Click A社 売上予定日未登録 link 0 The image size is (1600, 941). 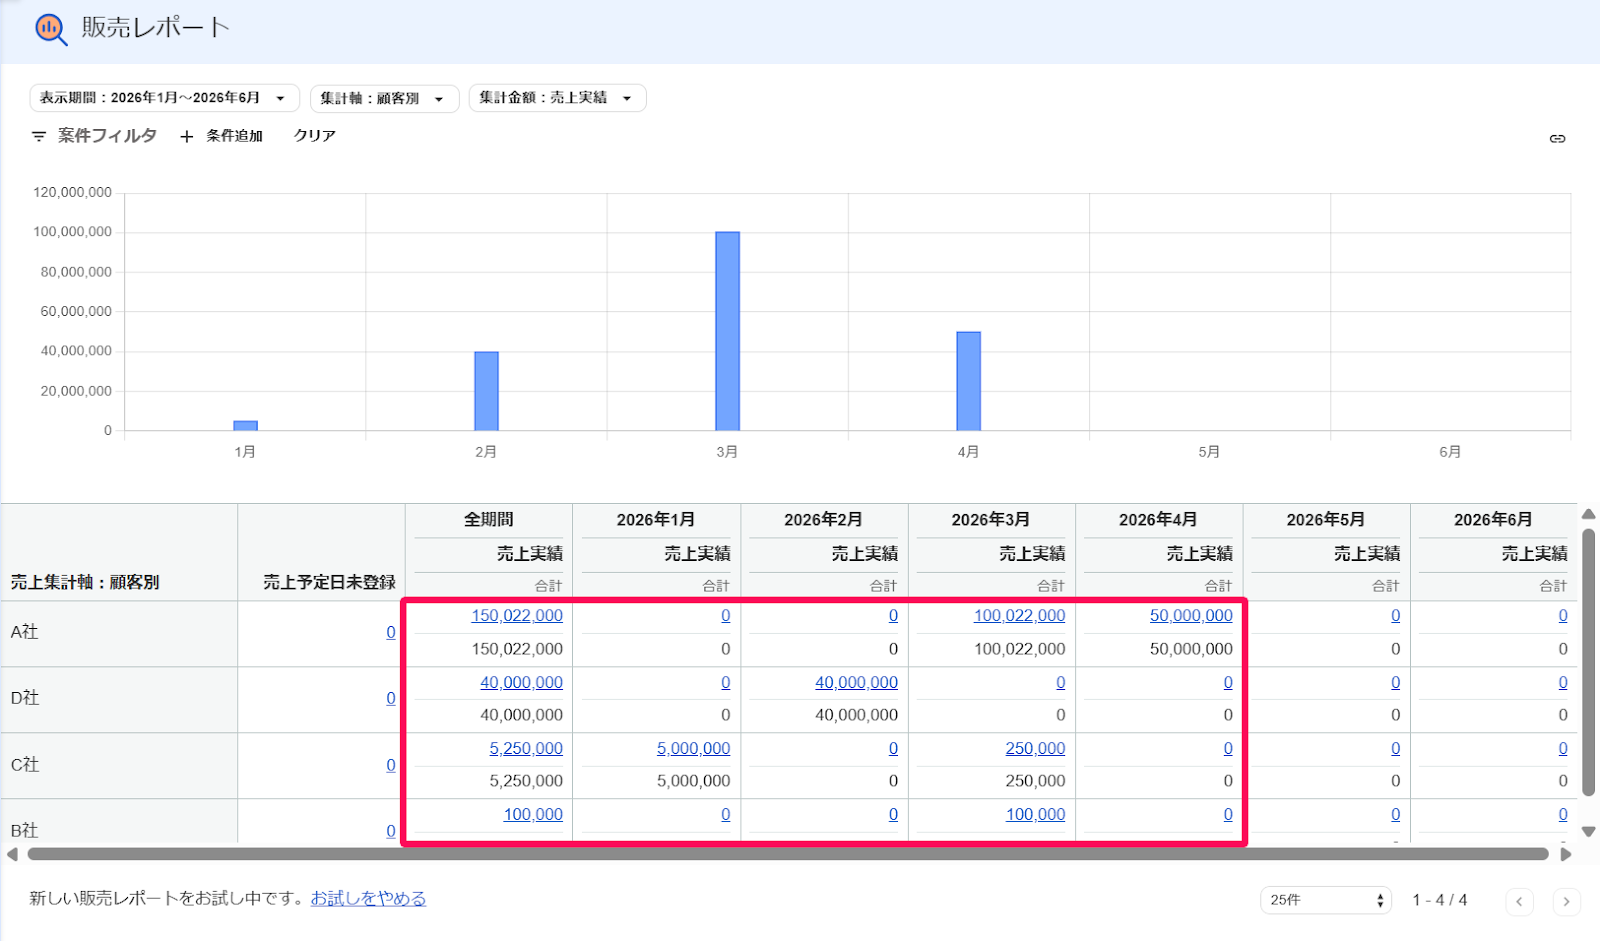point(391,632)
